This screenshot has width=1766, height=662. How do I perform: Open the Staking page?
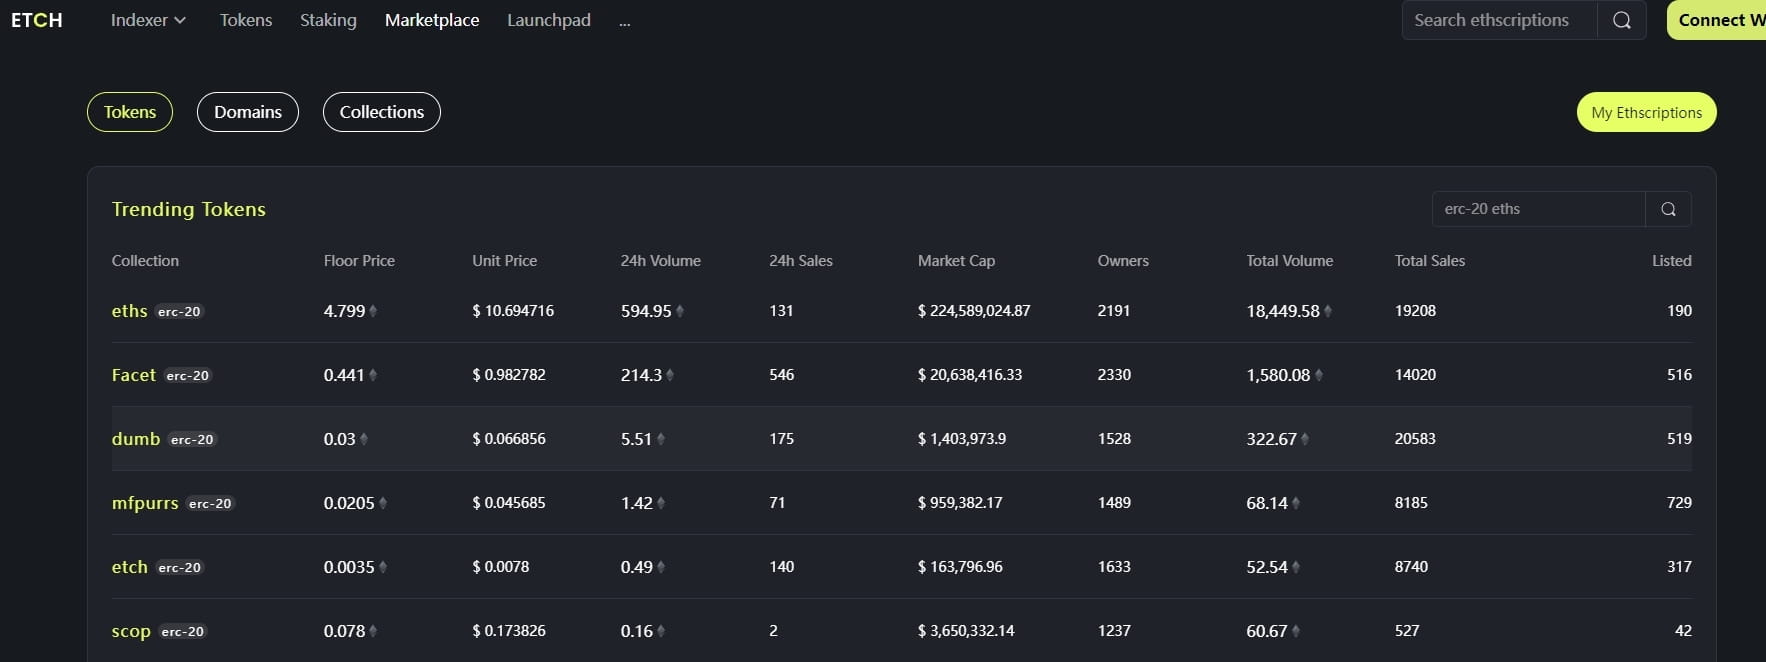coord(328,20)
